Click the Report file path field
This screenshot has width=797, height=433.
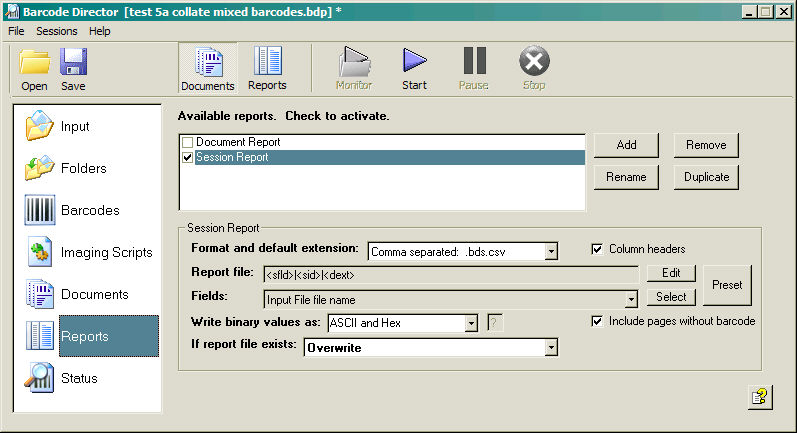(450, 274)
